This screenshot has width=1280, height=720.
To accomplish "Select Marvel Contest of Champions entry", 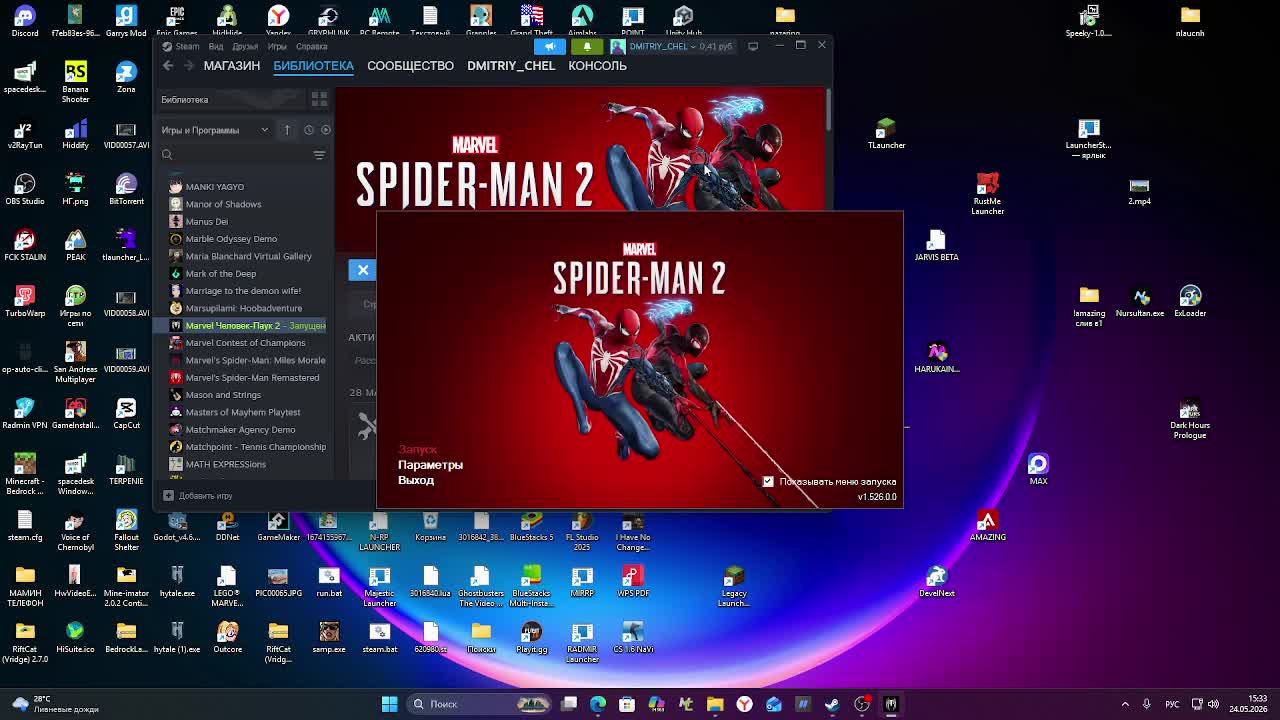I will (245, 343).
